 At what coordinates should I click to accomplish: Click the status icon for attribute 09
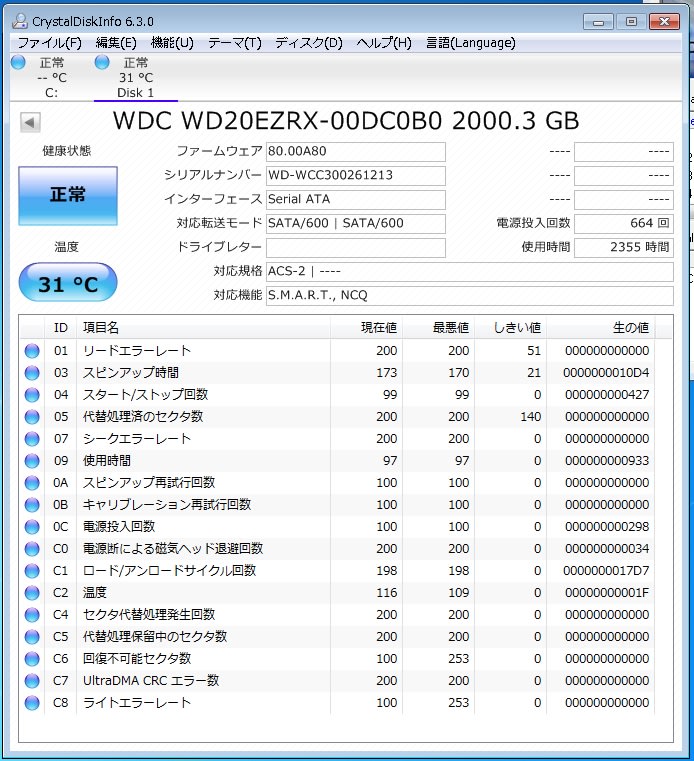click(x=32, y=461)
